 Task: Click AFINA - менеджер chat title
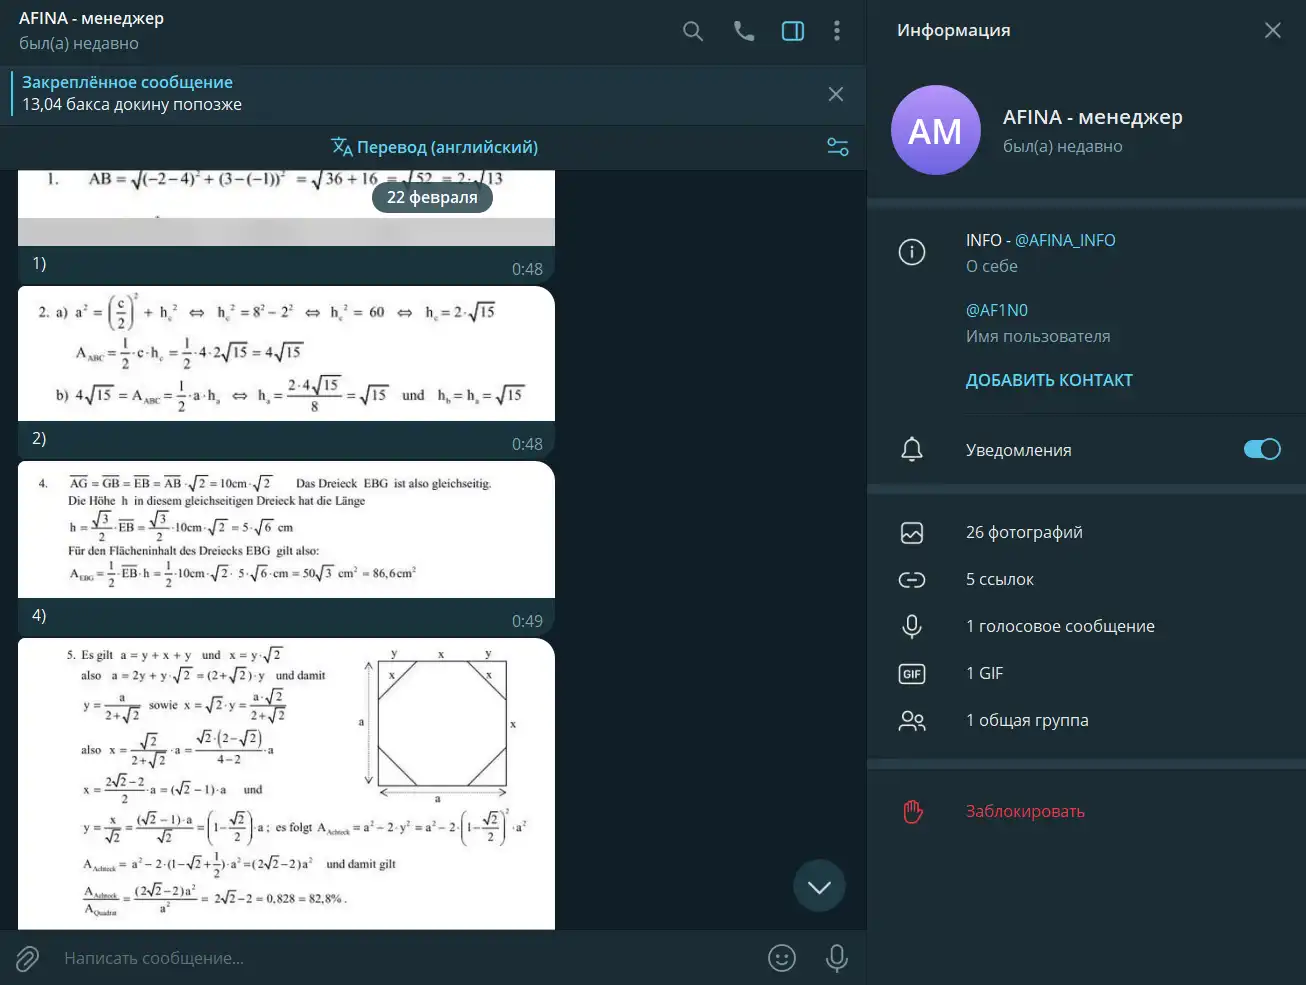[x=91, y=18]
